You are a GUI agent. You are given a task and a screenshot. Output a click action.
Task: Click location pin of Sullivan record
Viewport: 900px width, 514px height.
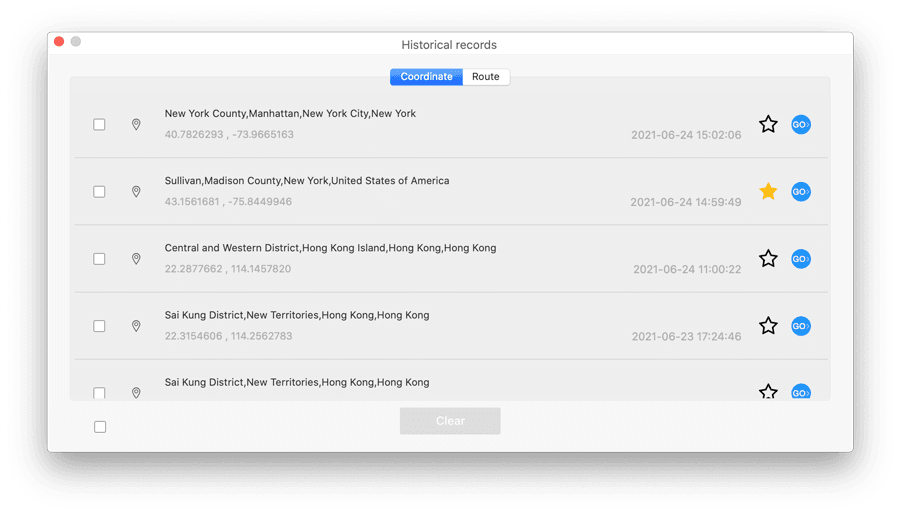(x=136, y=191)
